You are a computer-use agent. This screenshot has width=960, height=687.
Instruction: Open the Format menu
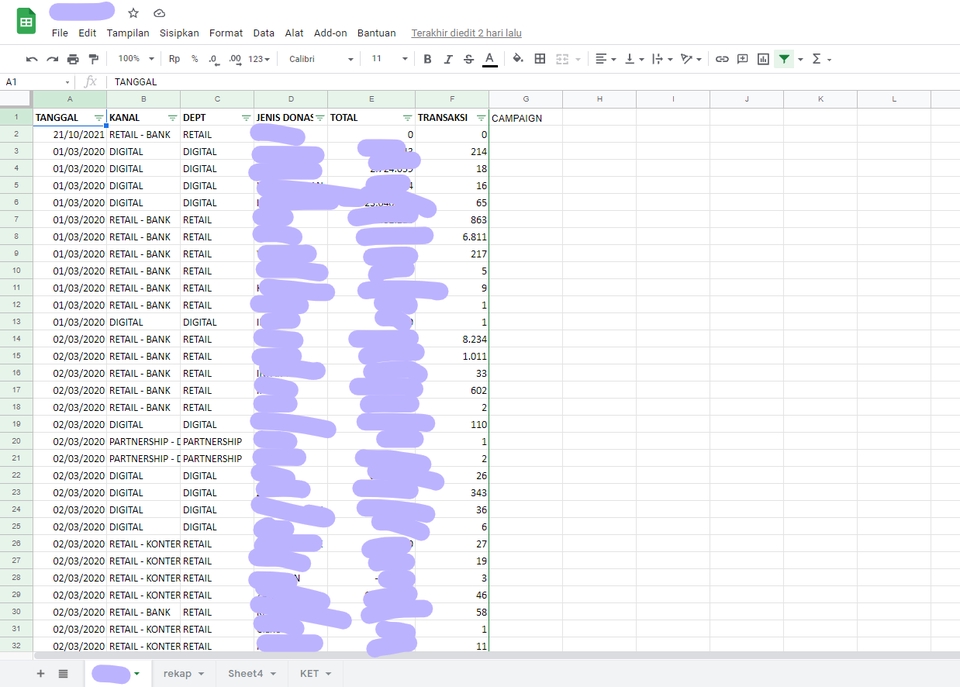226,33
